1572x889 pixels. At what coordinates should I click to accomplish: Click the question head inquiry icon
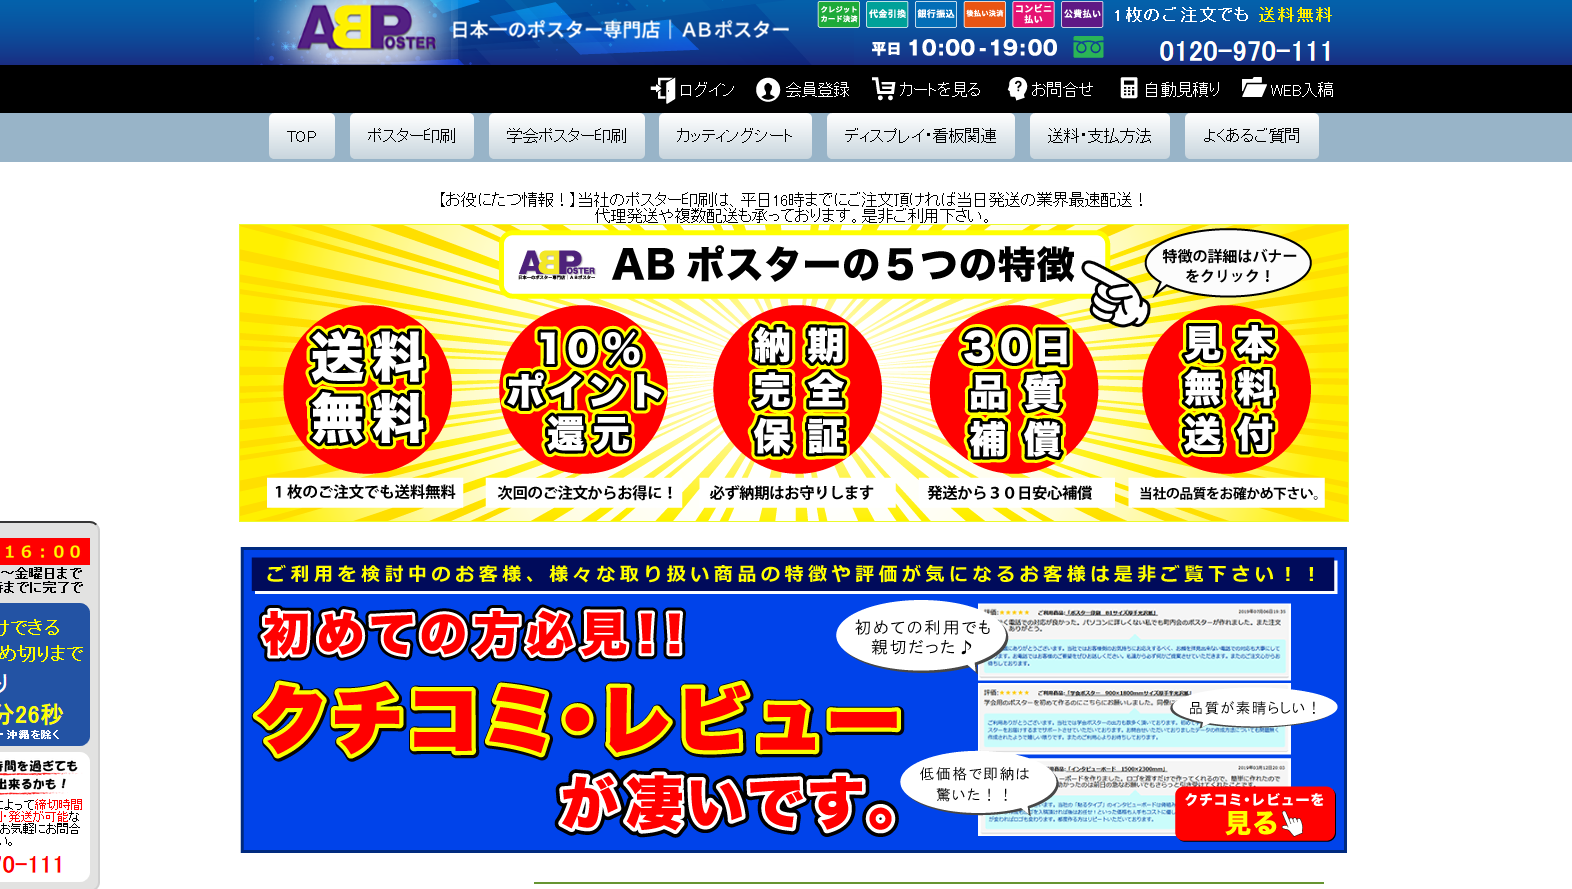click(x=1017, y=89)
